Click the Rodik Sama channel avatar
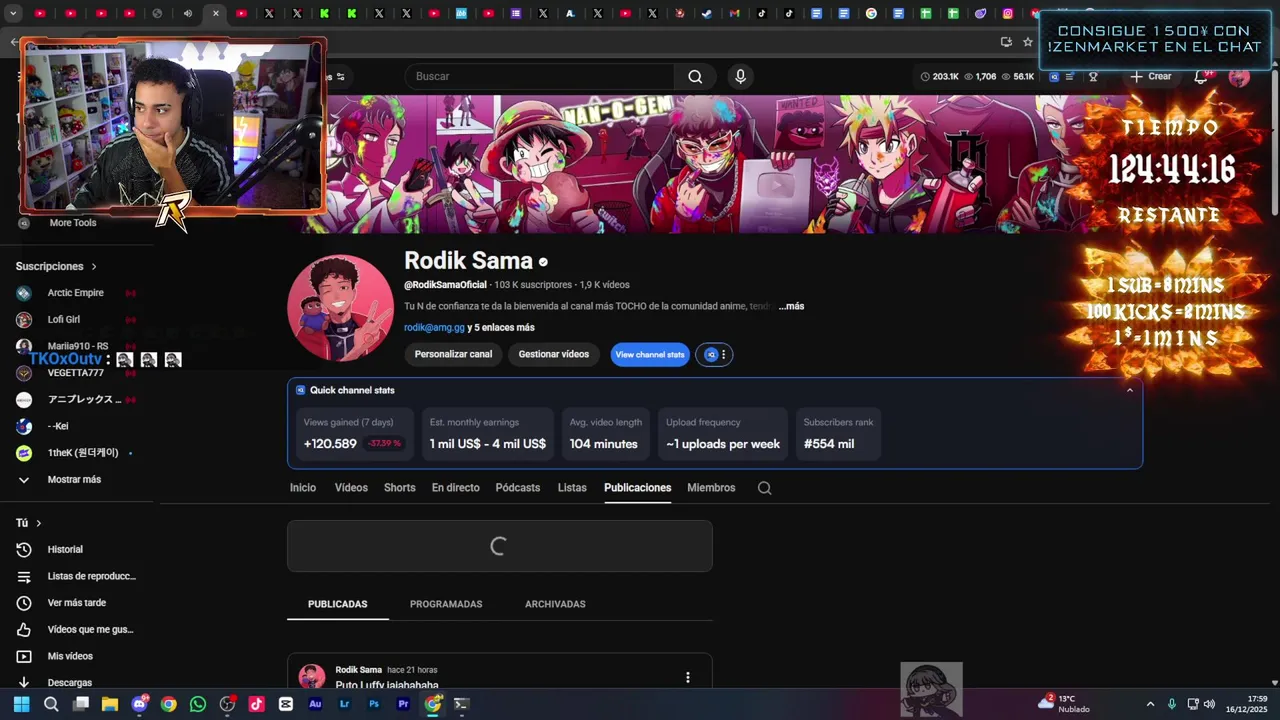The width and height of the screenshot is (1280, 720). tap(340, 307)
